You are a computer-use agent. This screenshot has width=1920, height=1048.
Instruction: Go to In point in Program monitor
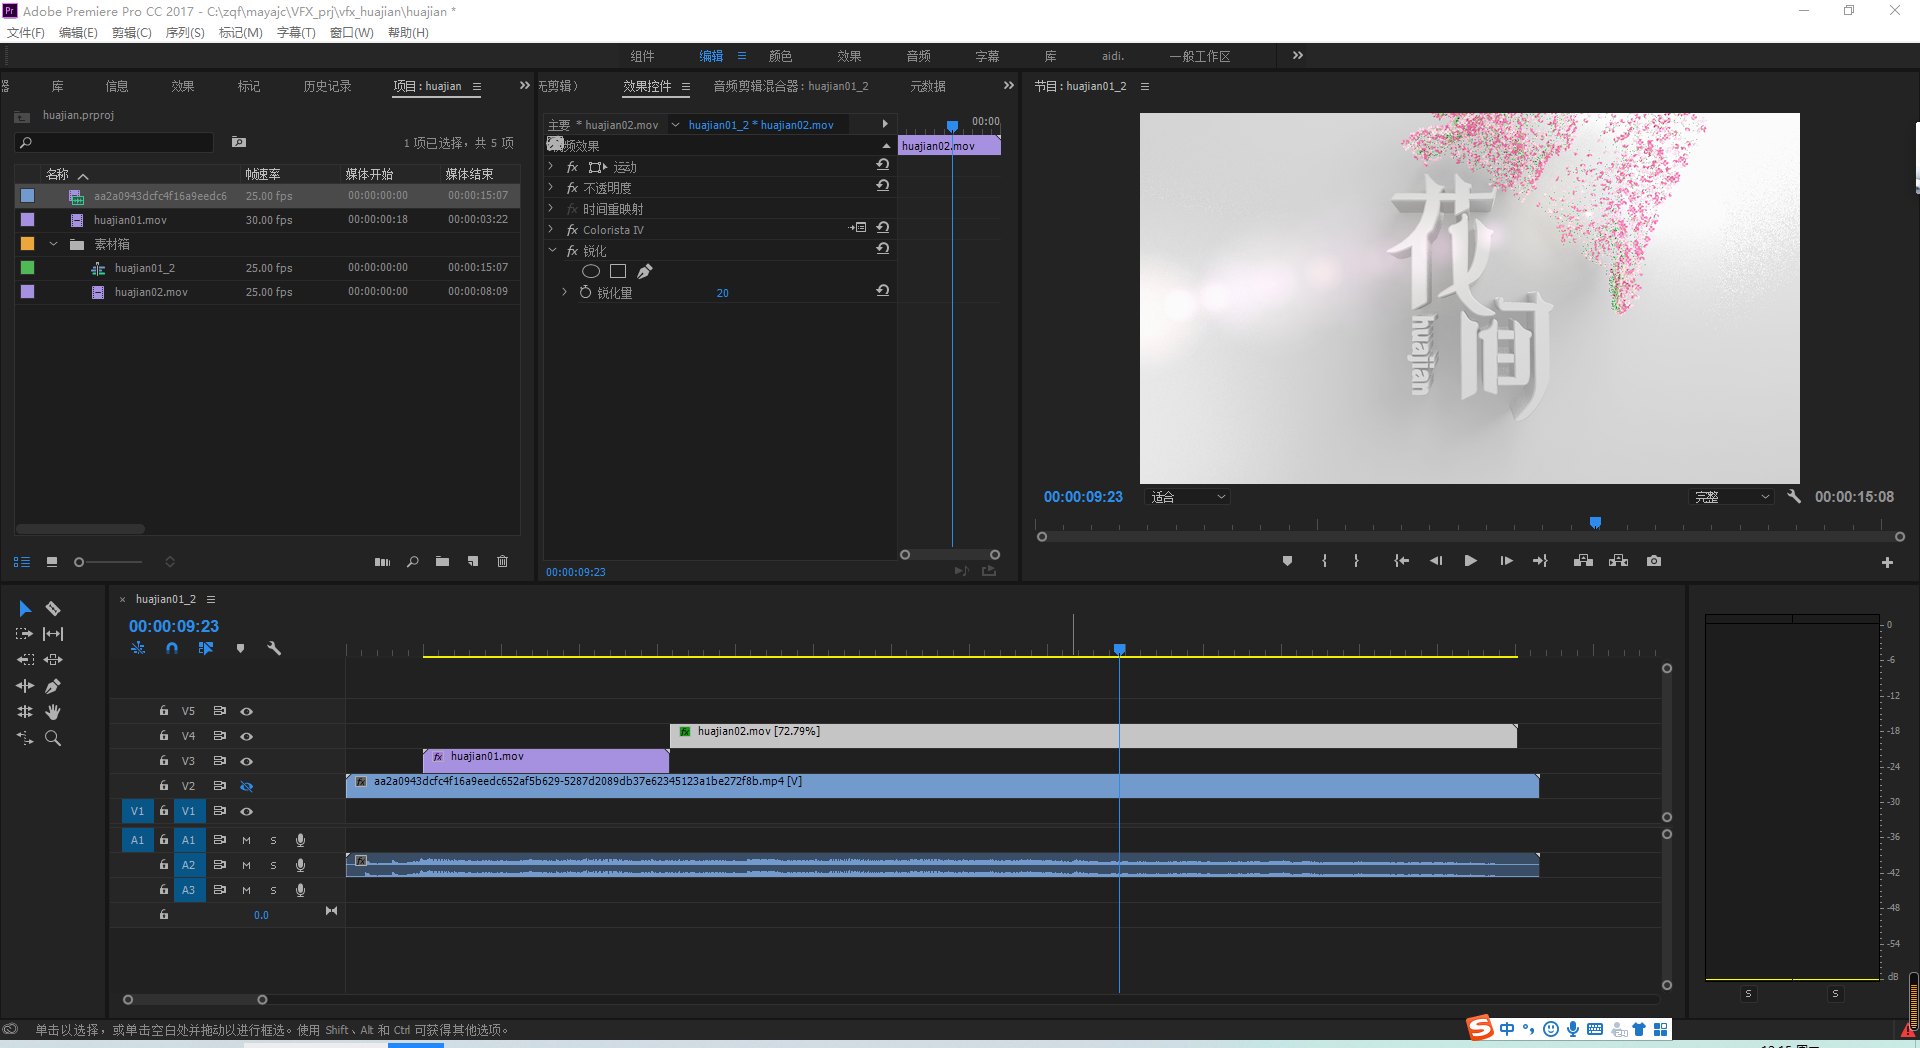(x=1401, y=561)
